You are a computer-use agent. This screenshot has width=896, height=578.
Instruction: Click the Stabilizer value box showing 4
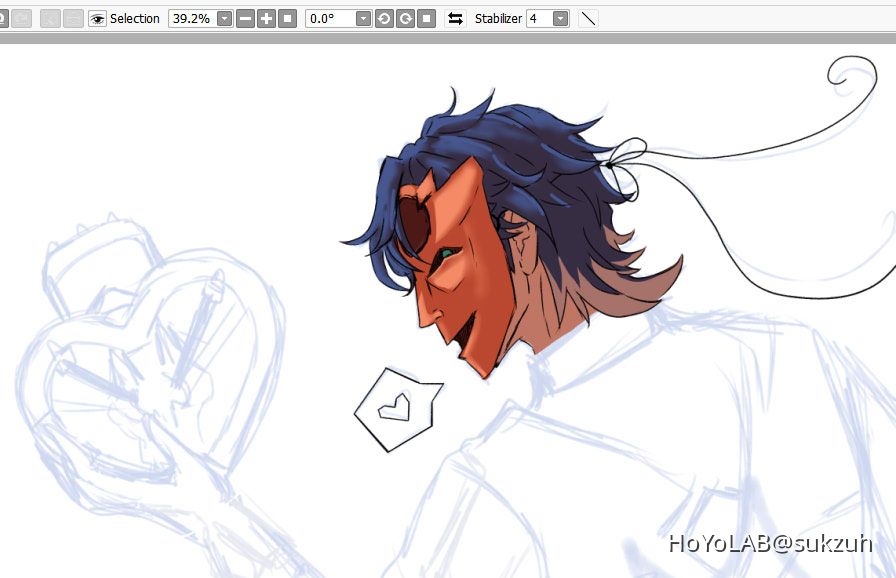[x=536, y=17]
